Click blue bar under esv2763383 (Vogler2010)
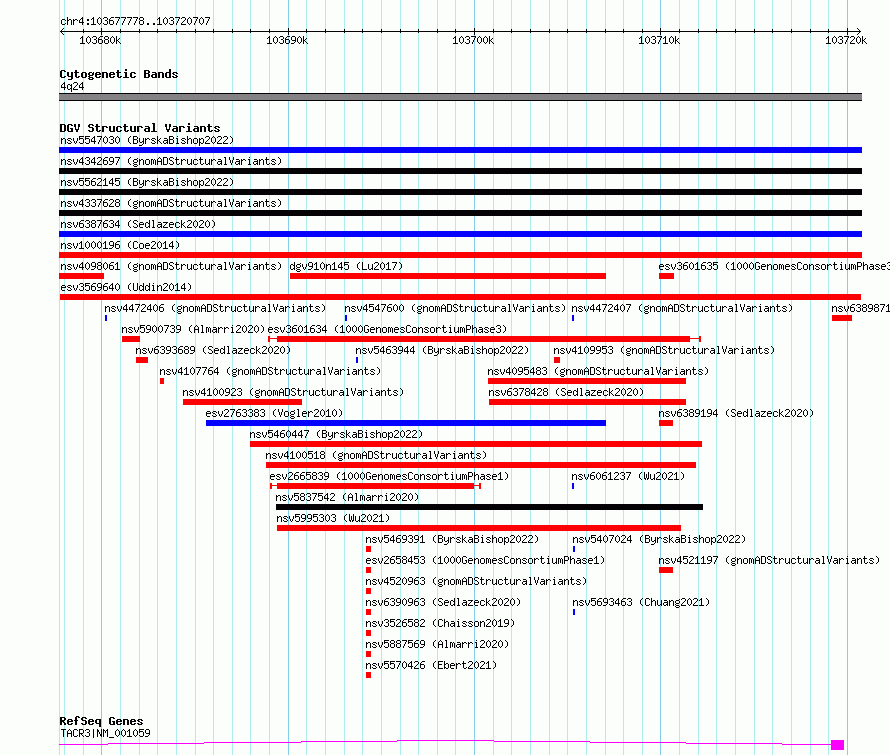This screenshot has width=890, height=755. pyautogui.click(x=406, y=423)
